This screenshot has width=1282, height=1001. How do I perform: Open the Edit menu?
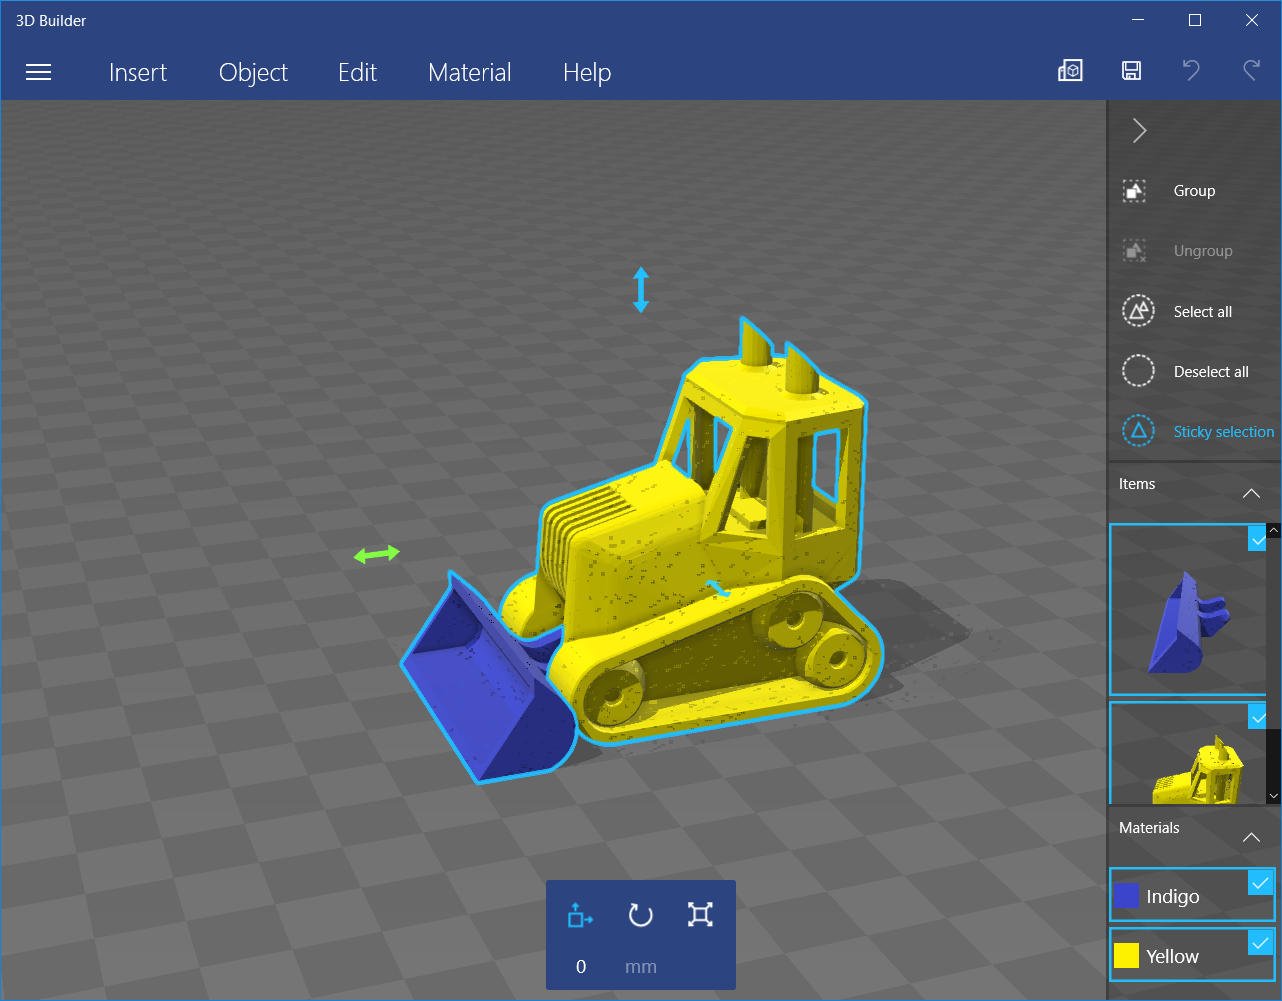(357, 72)
